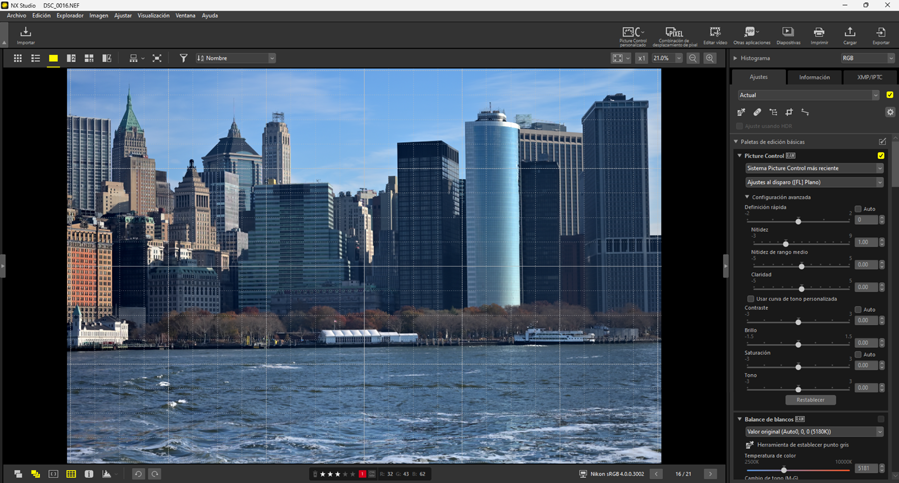Click the zoom out magnifier
Image resolution: width=899 pixels, height=483 pixels.
point(693,59)
